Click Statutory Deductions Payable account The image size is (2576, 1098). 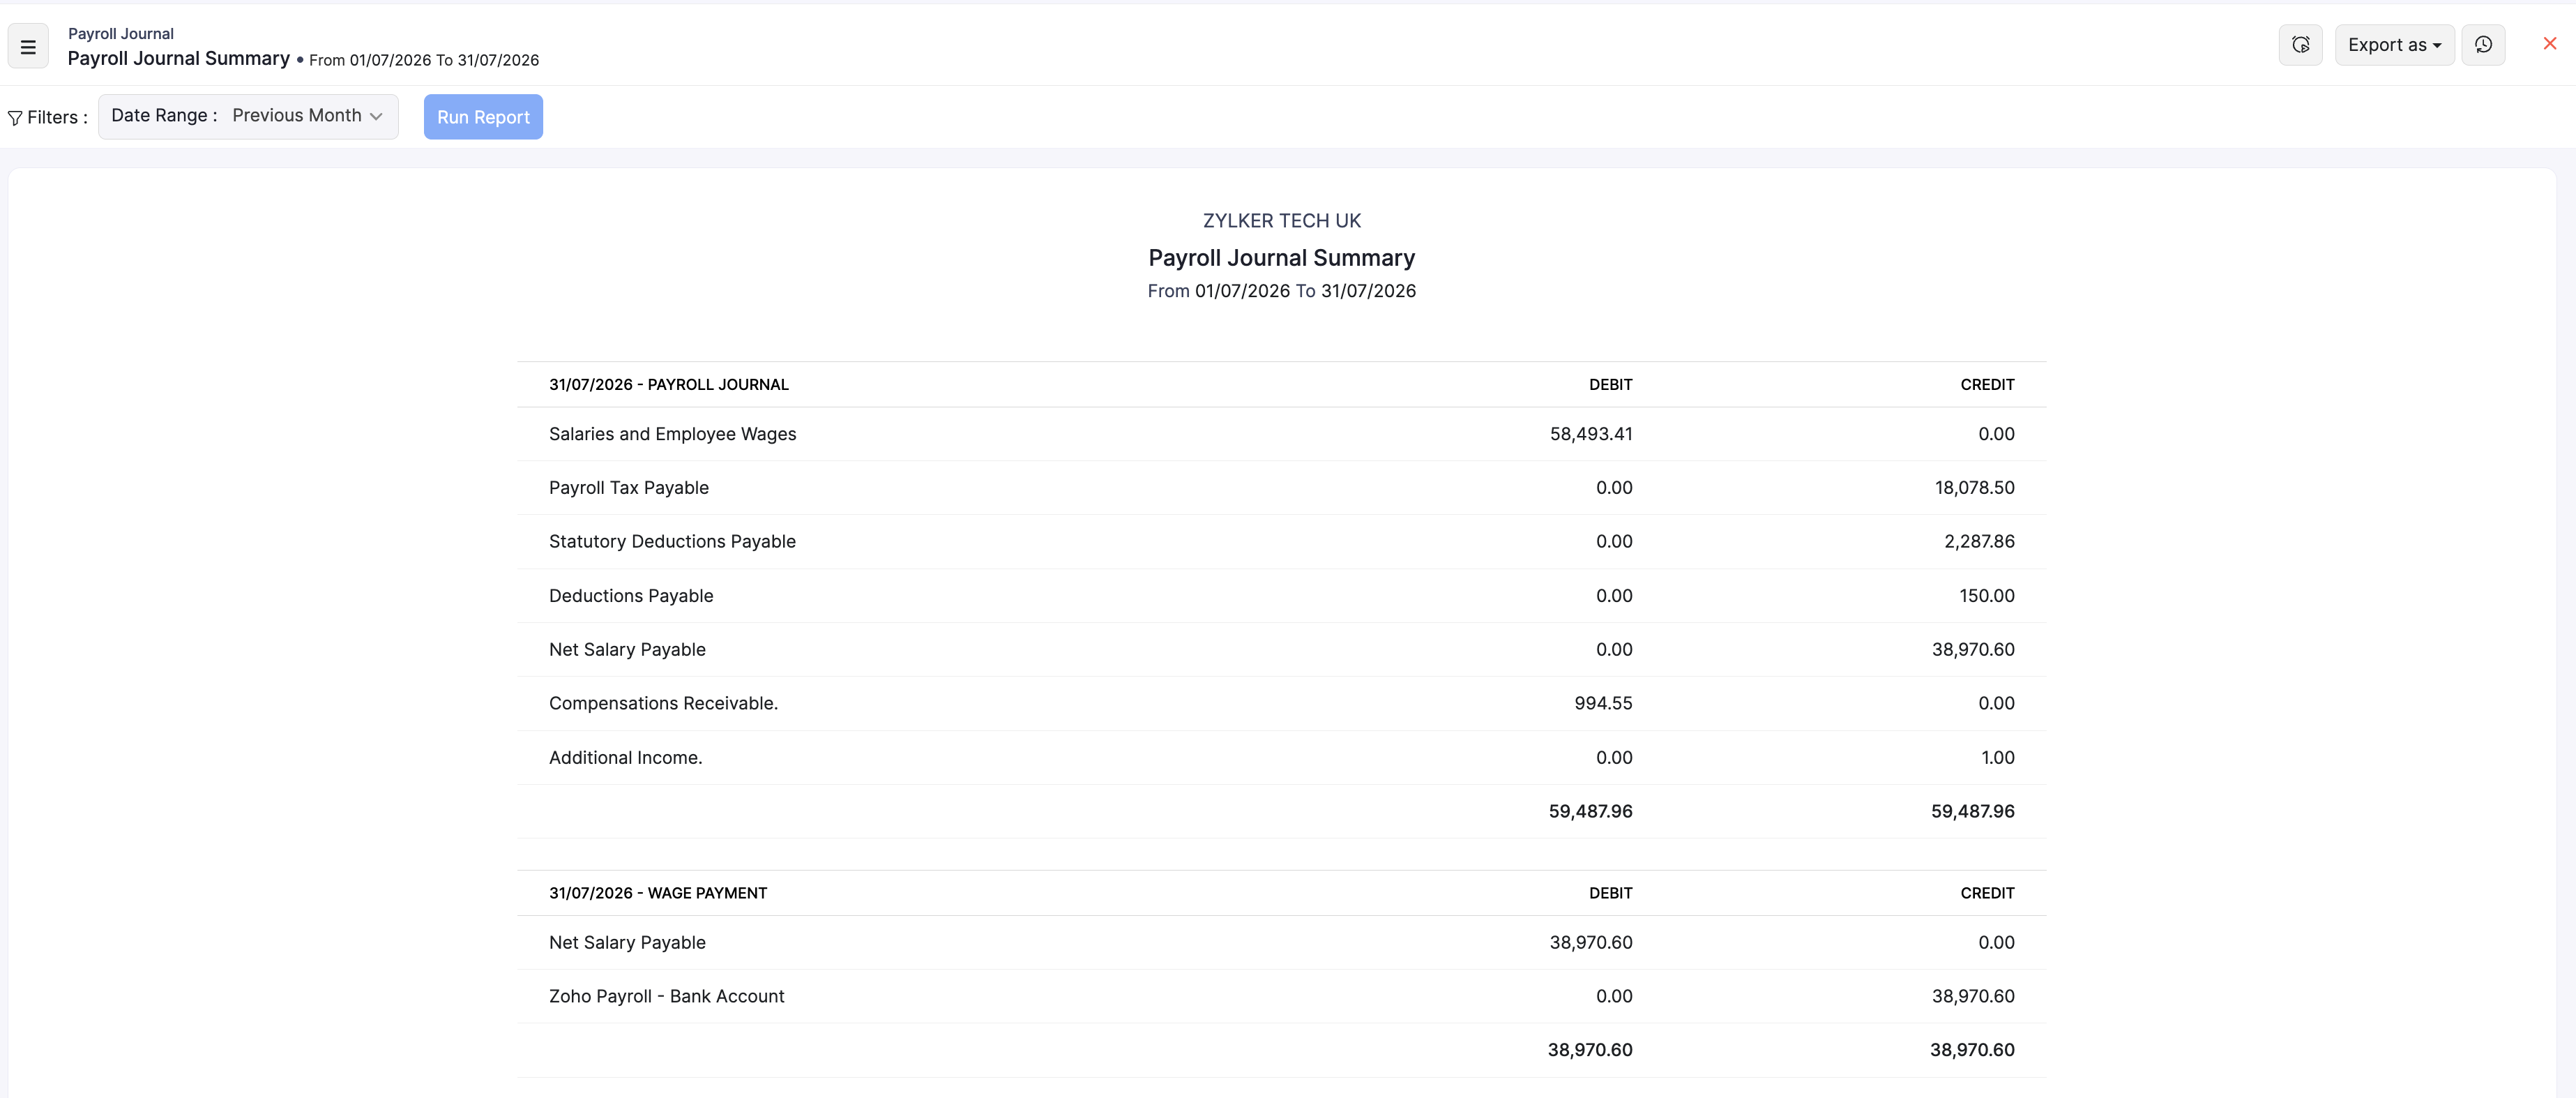pos(672,542)
